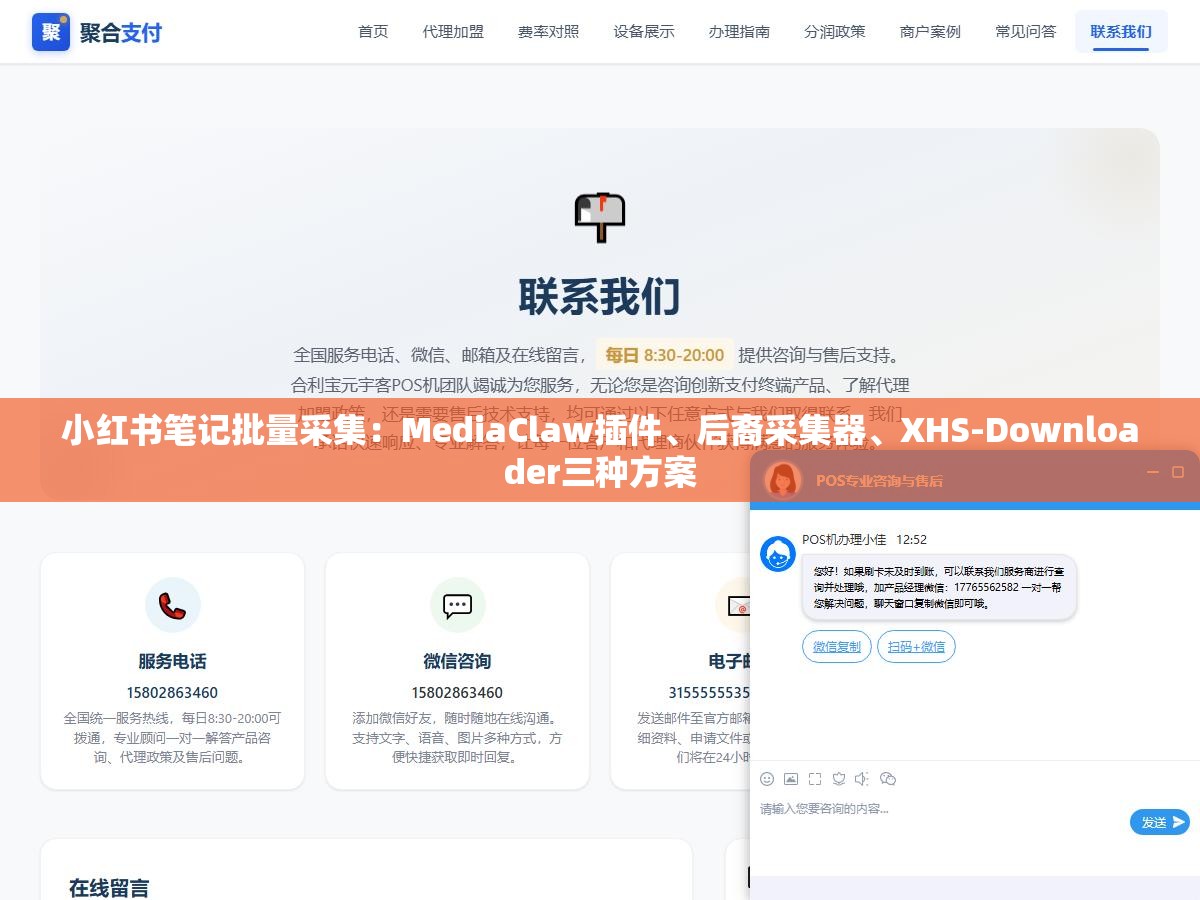Open the 首页 nav item
The image size is (1200, 900).
[373, 32]
